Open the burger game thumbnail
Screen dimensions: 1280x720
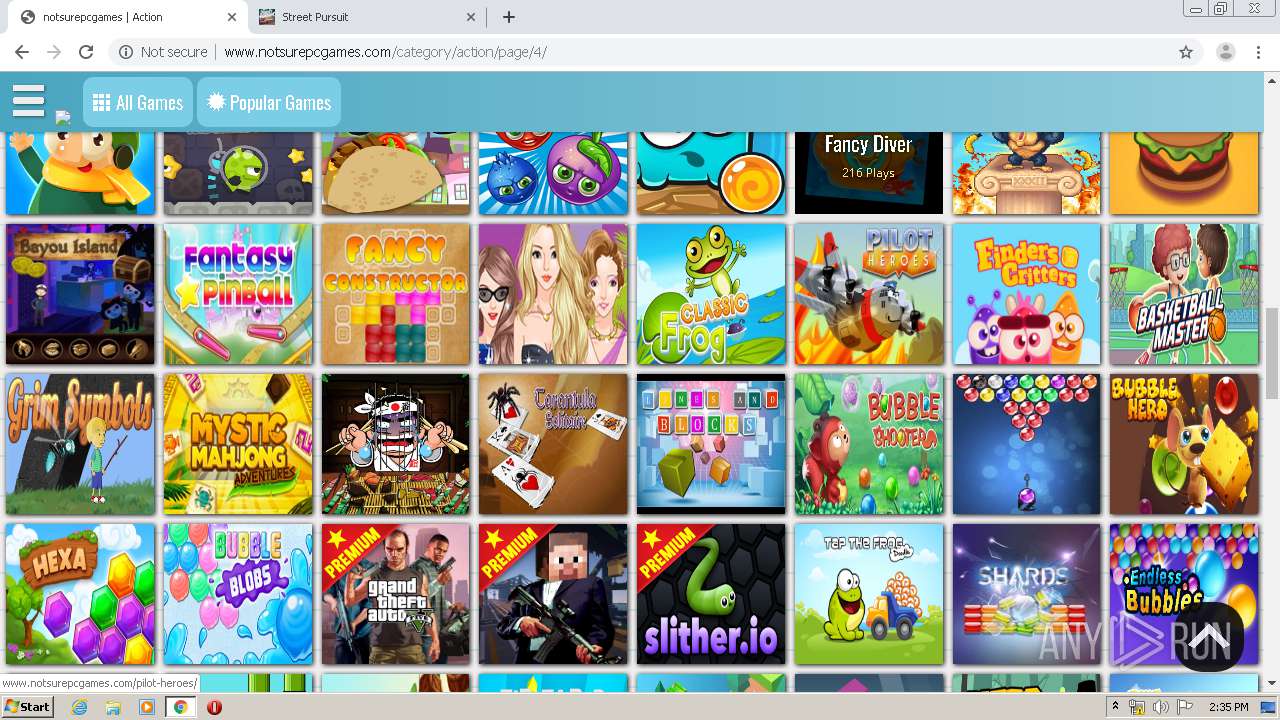pyautogui.click(x=1184, y=172)
